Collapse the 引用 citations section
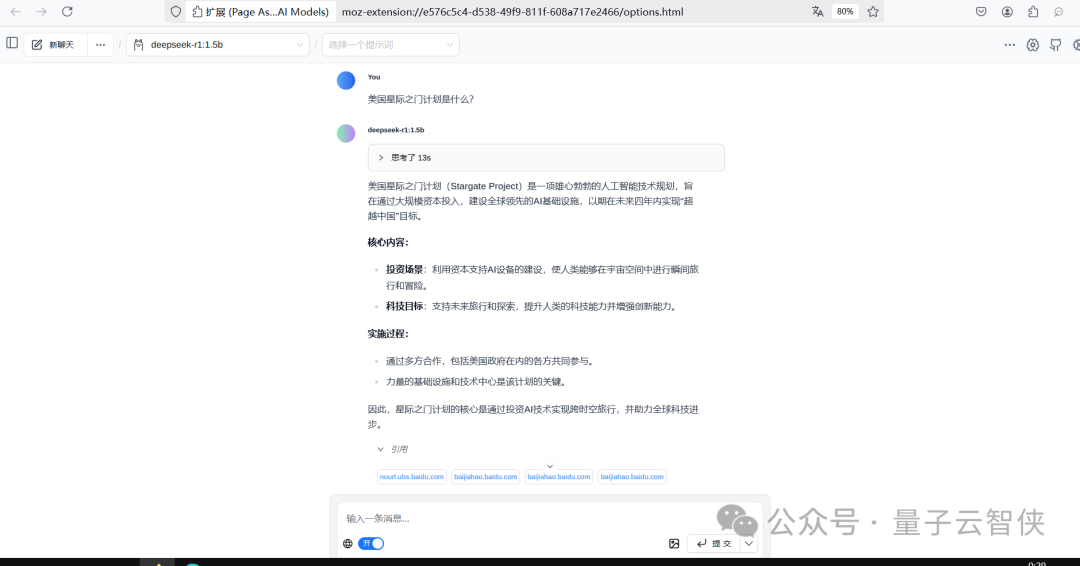This screenshot has height=566, width=1080. [x=392, y=450]
